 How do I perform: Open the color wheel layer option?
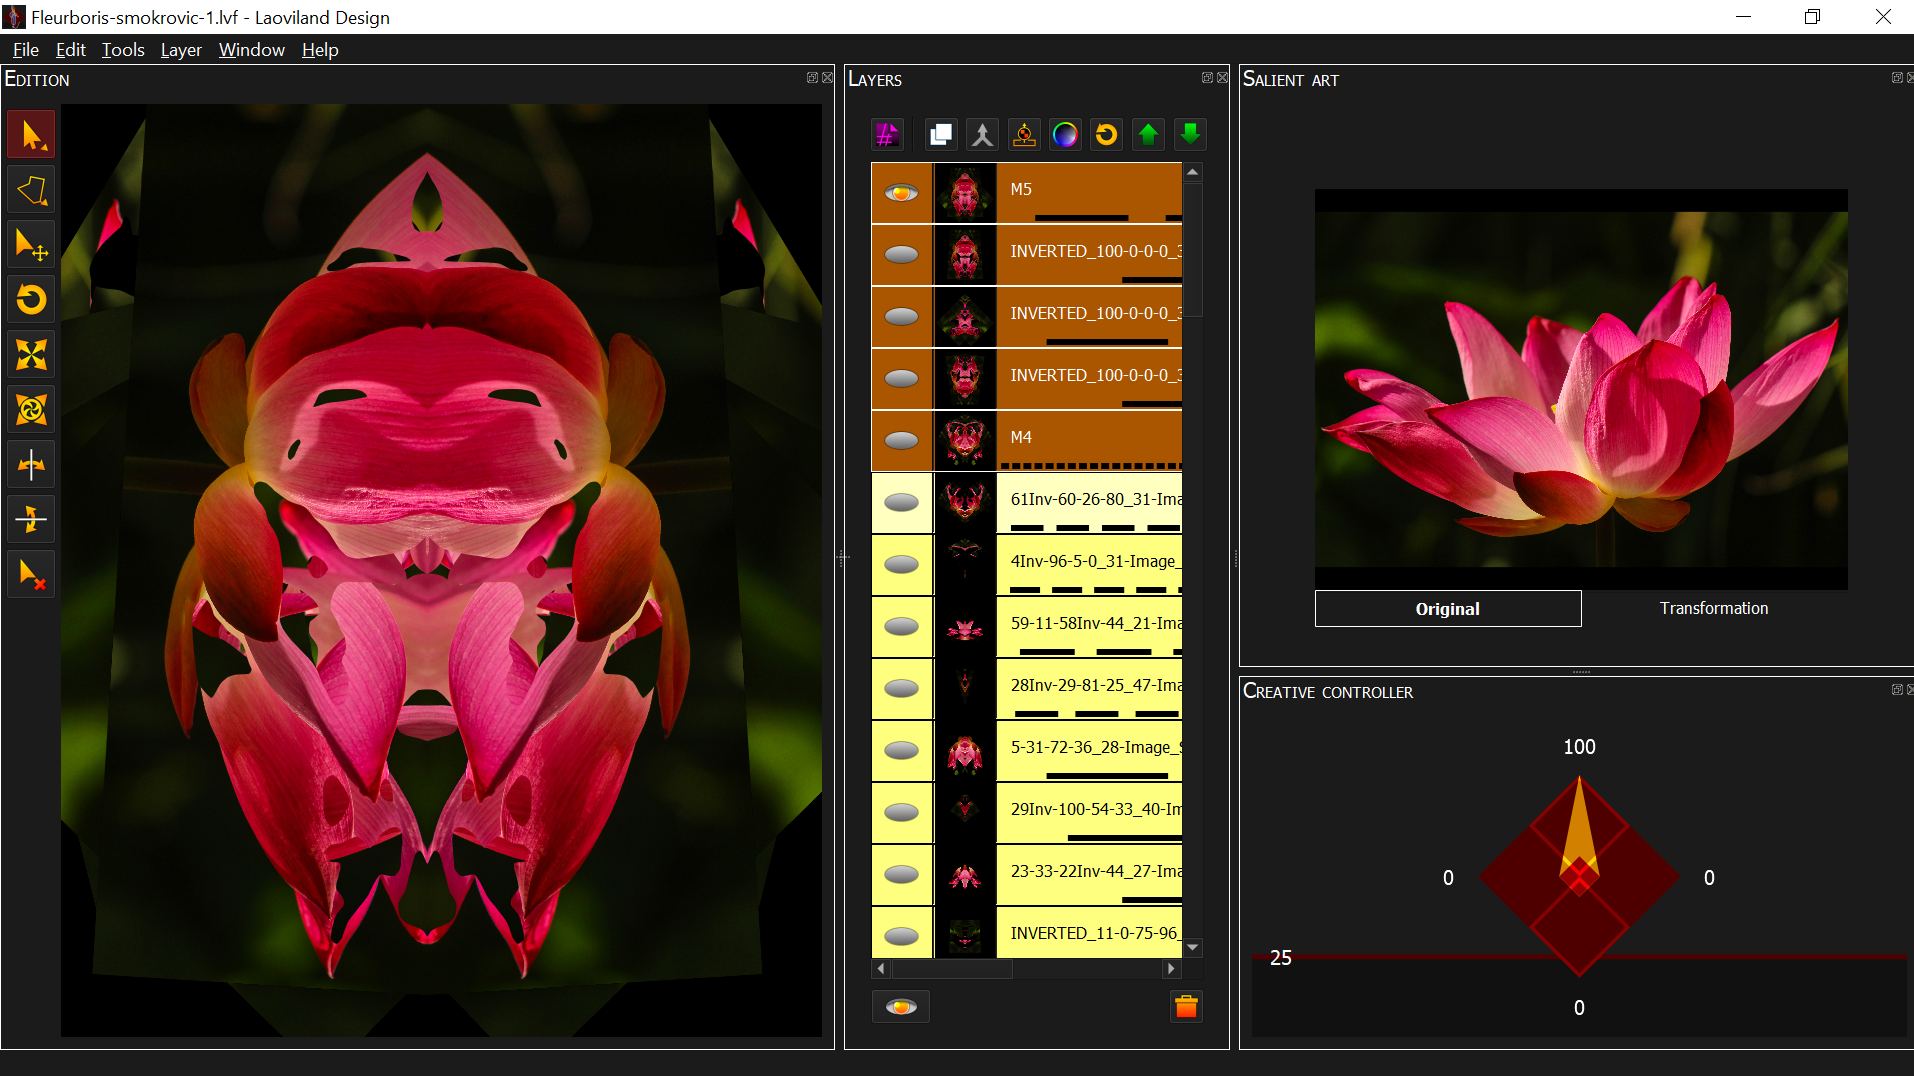1065,134
